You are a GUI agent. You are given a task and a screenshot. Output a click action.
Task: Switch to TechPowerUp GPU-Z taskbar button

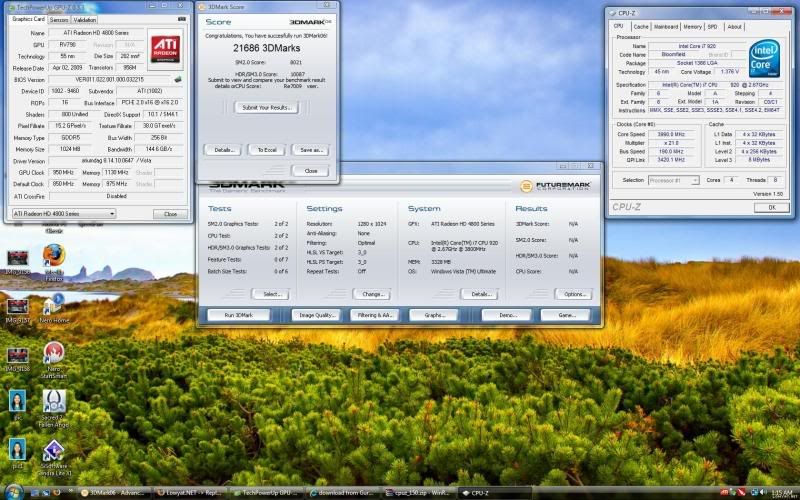click(266, 493)
